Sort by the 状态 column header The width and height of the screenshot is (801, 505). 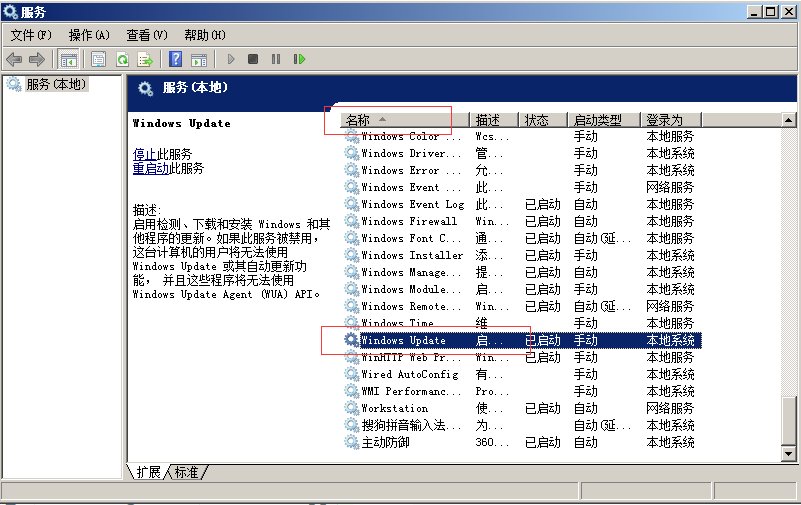(544, 120)
